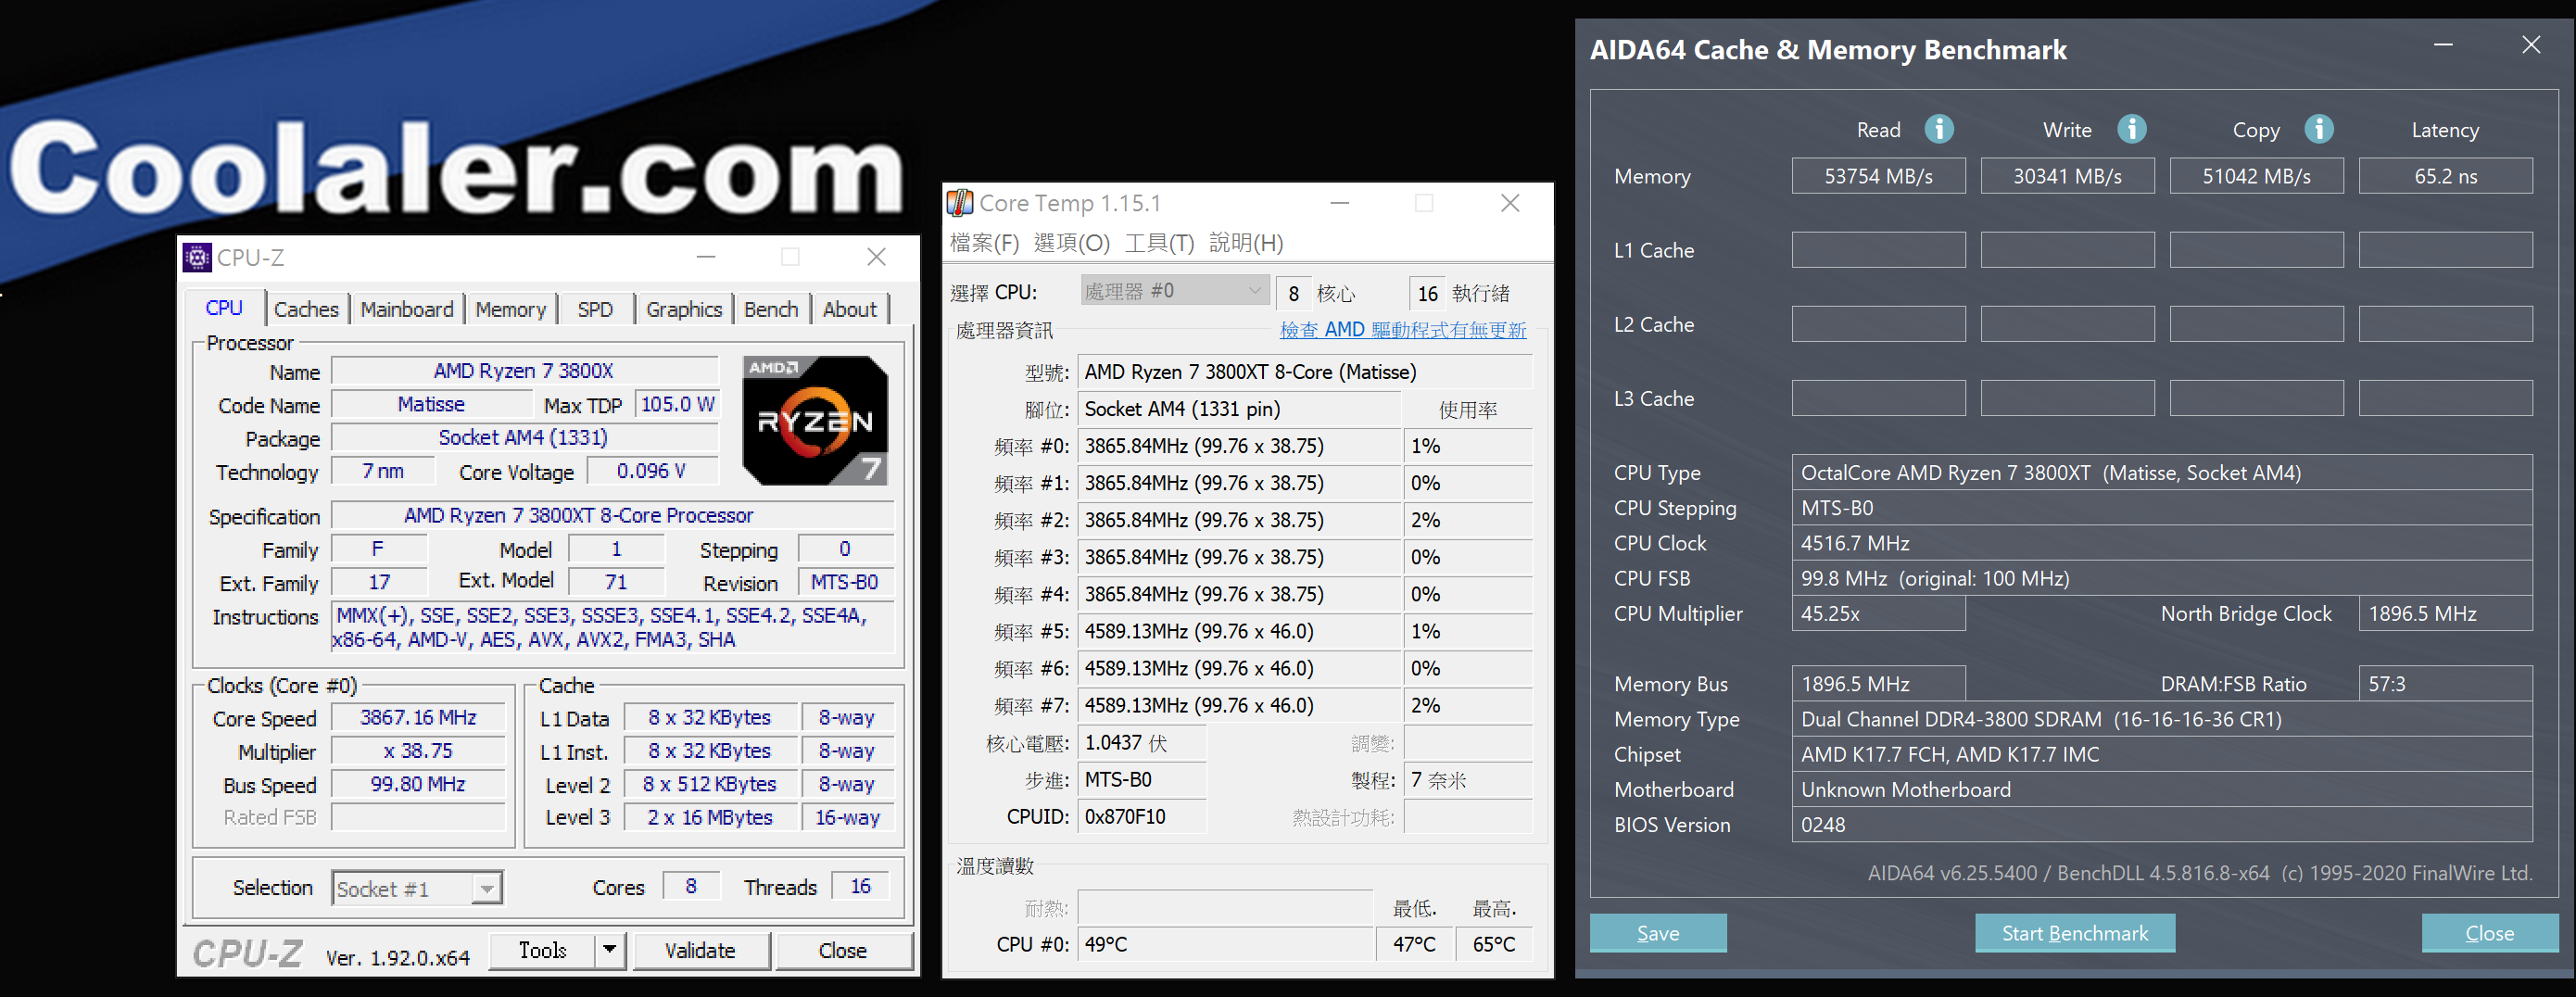Click the L3 Cache Latency result box

pos(2445,398)
